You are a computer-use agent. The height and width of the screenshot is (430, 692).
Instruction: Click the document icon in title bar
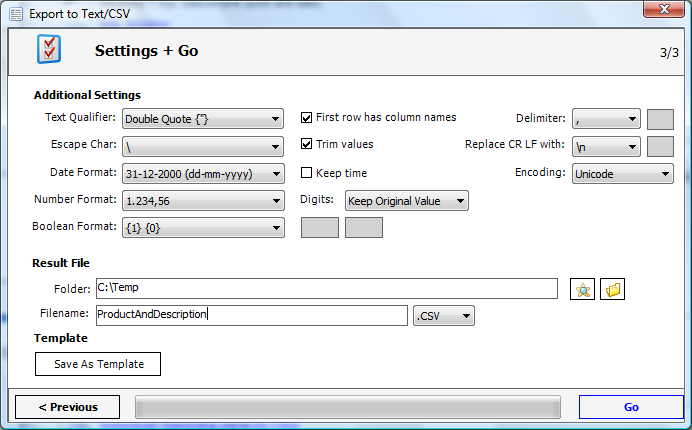point(16,14)
